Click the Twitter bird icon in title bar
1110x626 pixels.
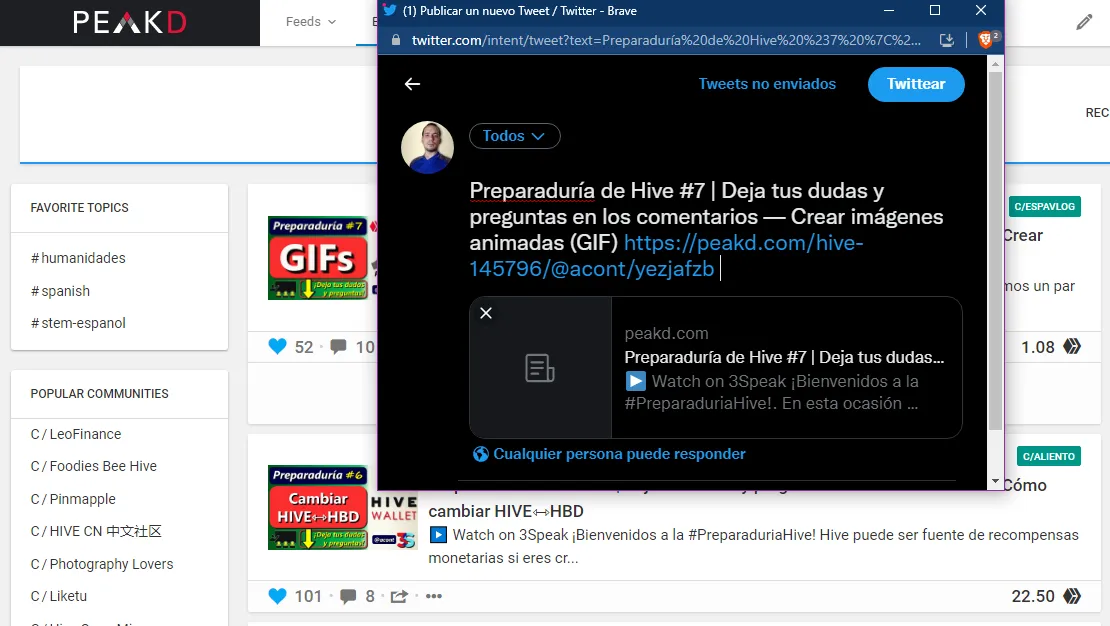point(389,11)
